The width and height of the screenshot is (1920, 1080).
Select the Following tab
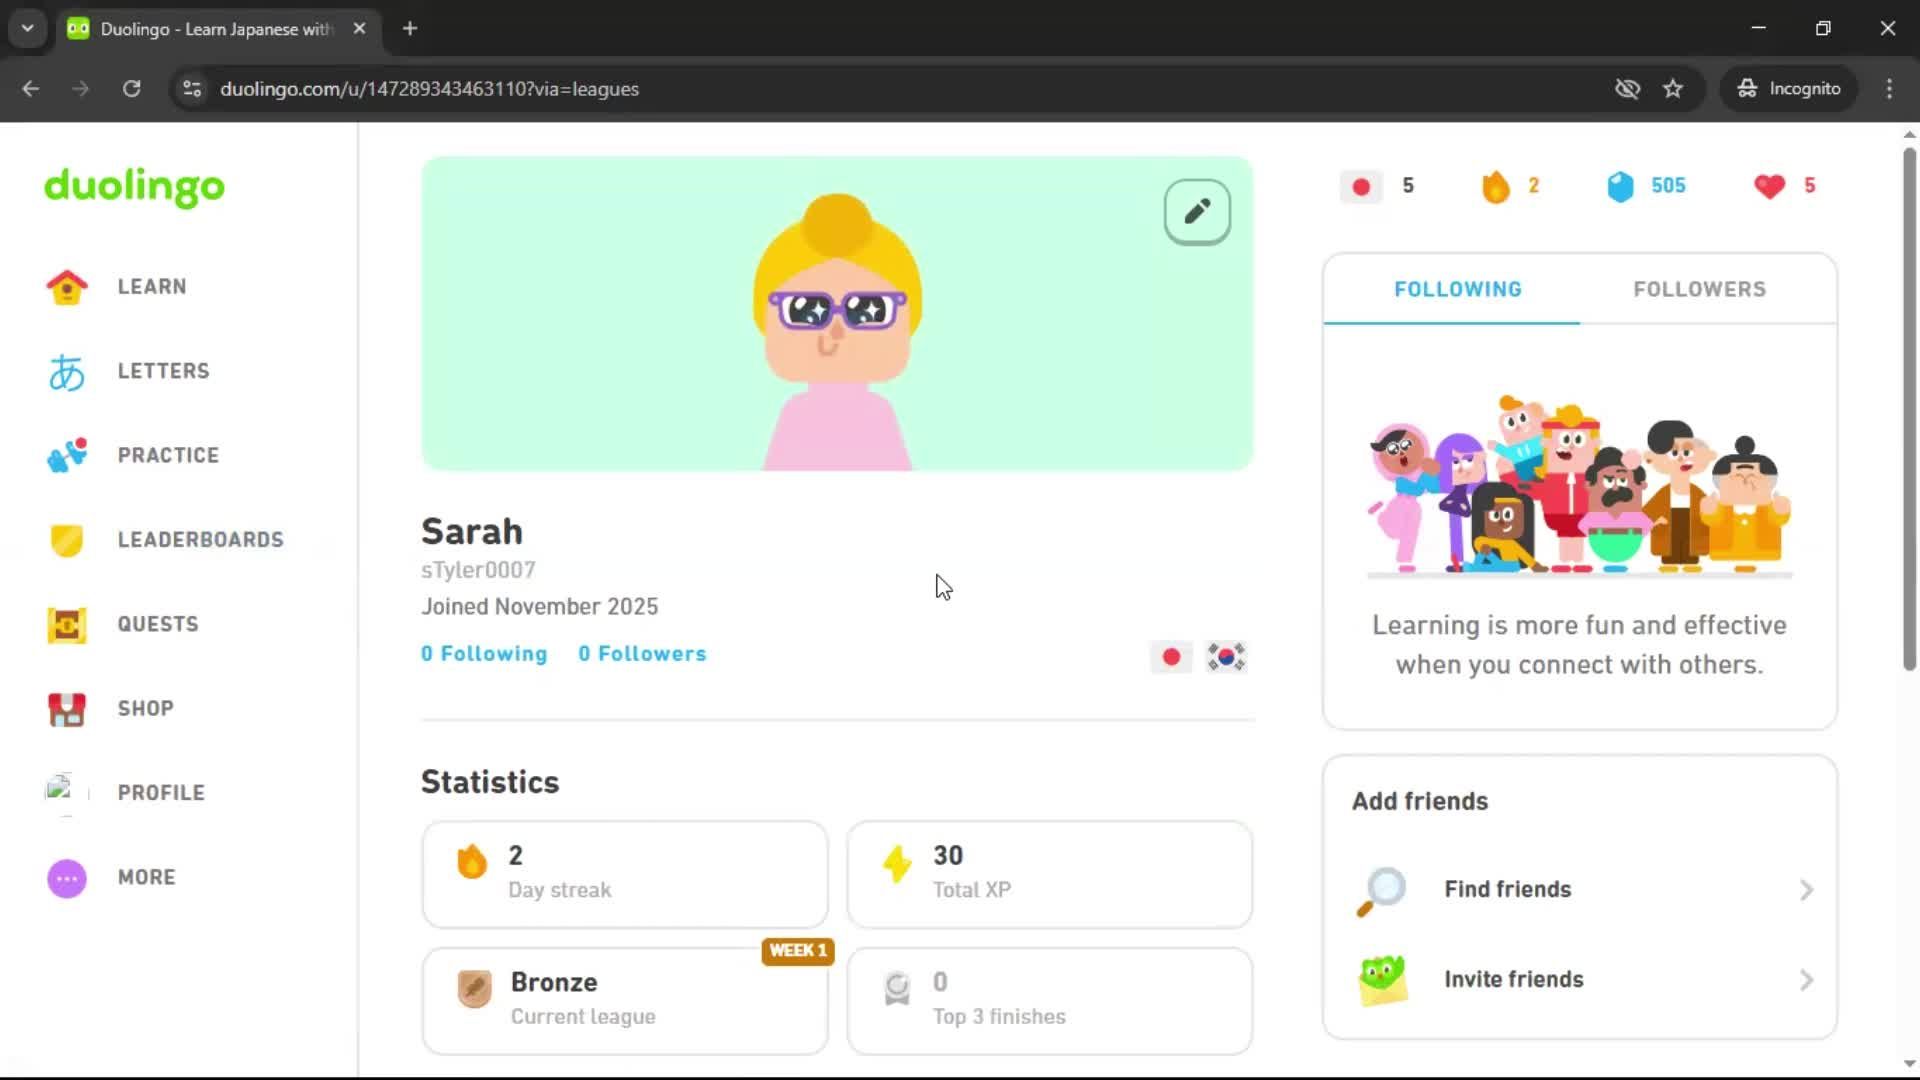(x=1457, y=289)
